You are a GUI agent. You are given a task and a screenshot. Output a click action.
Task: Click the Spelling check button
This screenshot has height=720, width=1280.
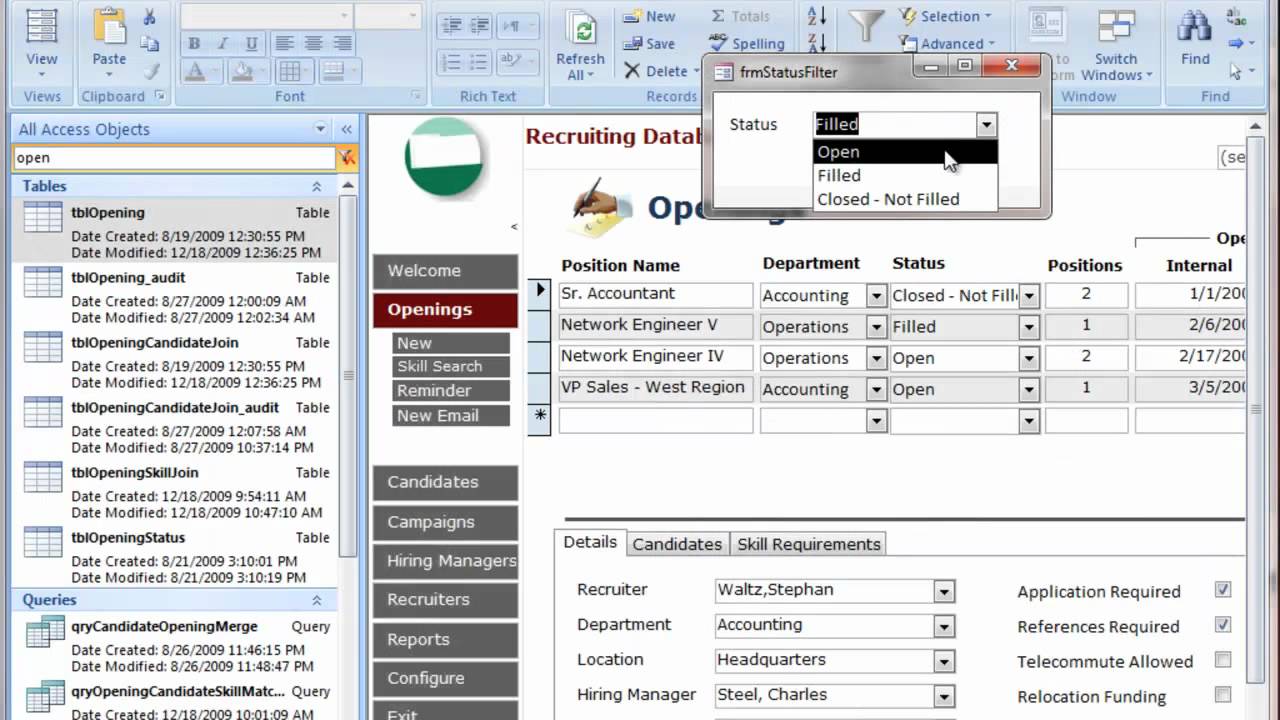747,44
